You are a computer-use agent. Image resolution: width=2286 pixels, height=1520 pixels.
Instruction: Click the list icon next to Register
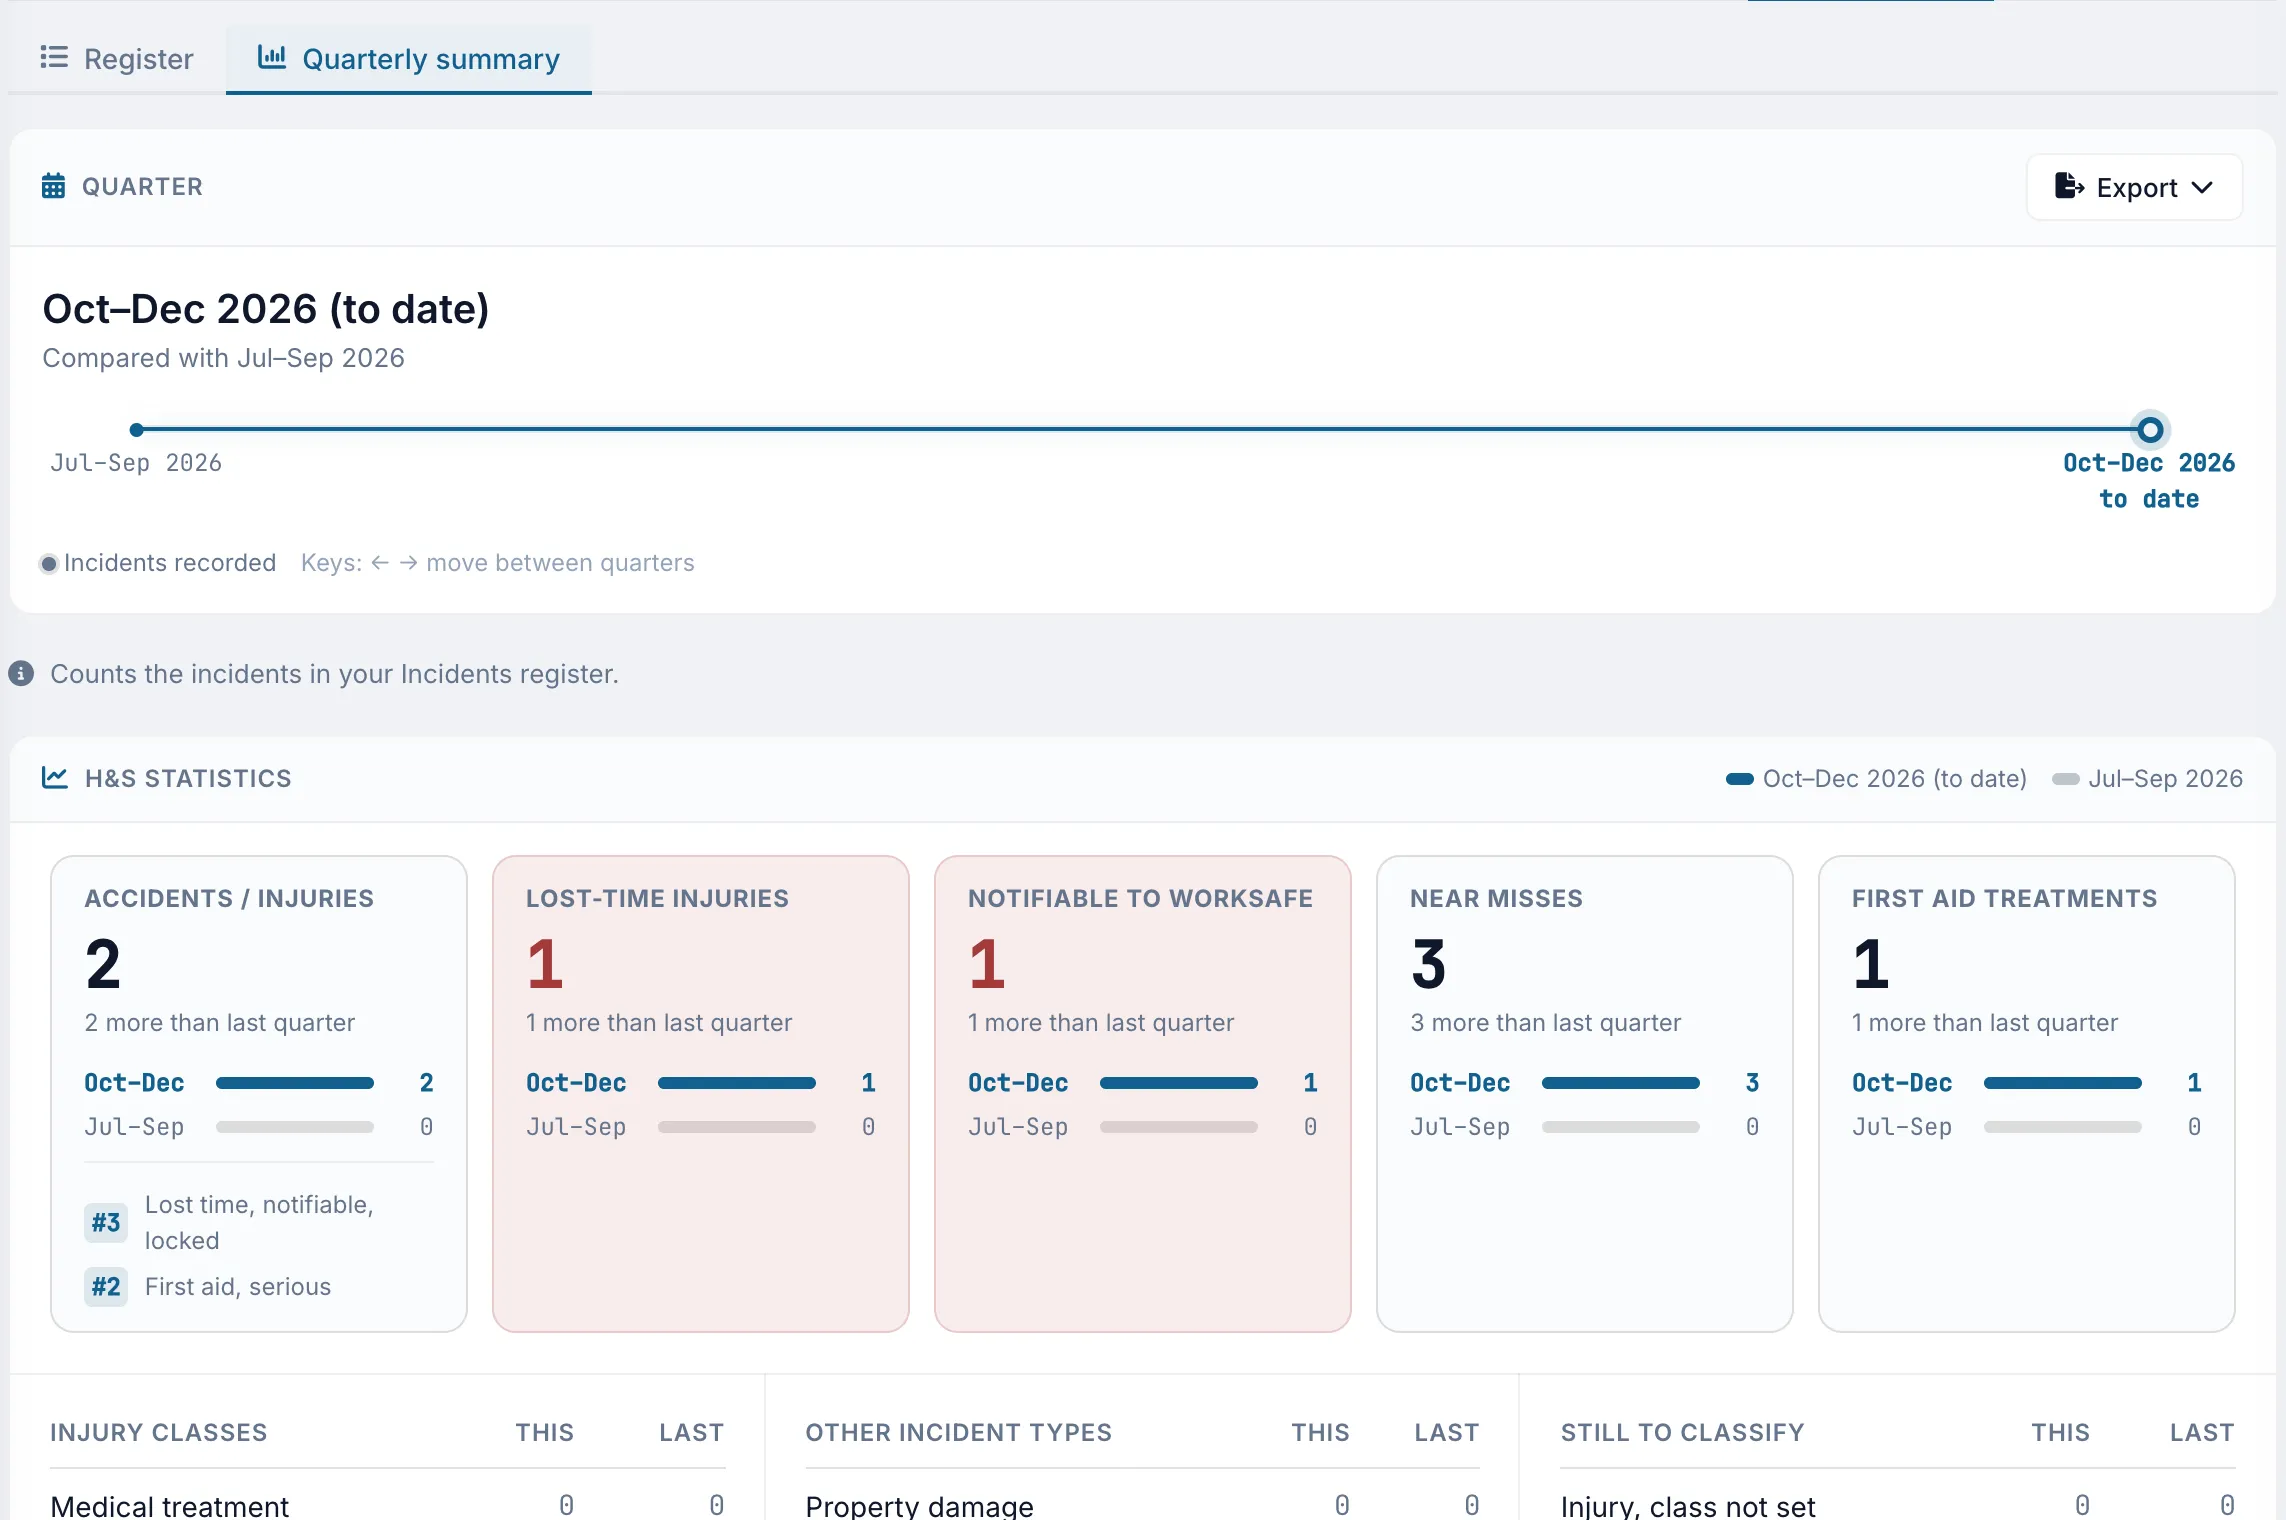coord(54,57)
